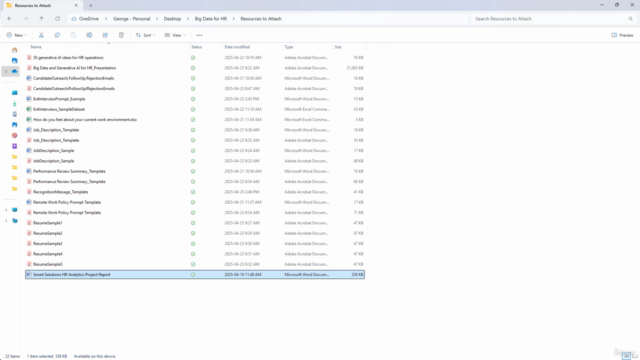Click the Copy icon in toolbar
Screen dimensions: 640x360
57,35
